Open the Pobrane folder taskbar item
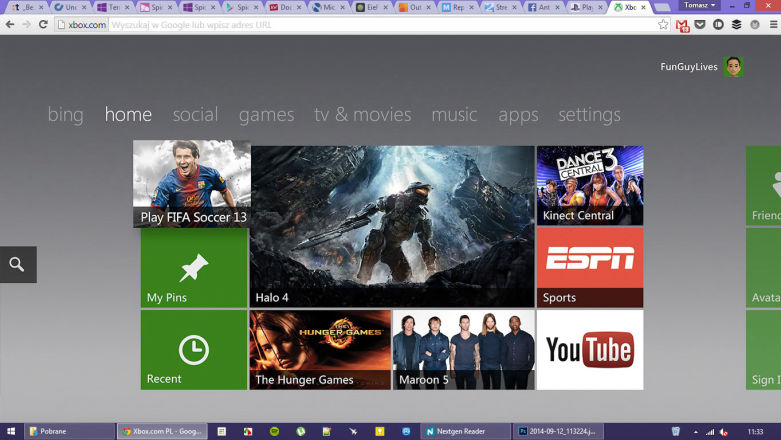The width and height of the screenshot is (781, 440). [69, 432]
